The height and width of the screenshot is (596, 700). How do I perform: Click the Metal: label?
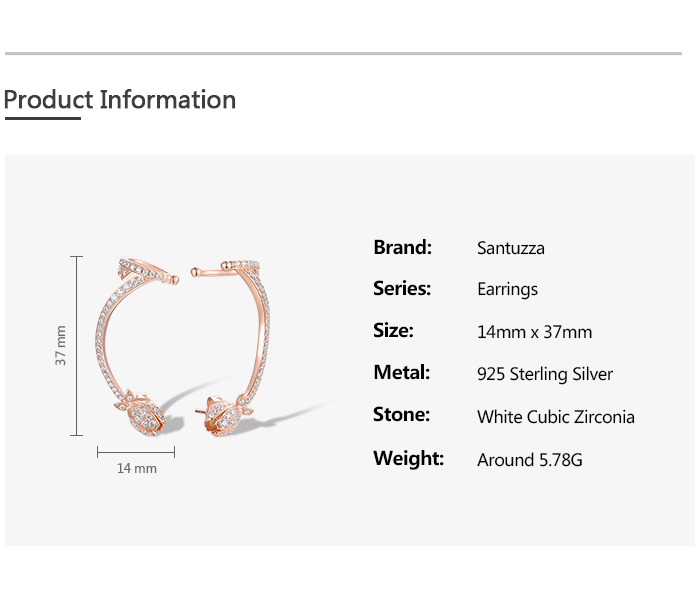401,373
